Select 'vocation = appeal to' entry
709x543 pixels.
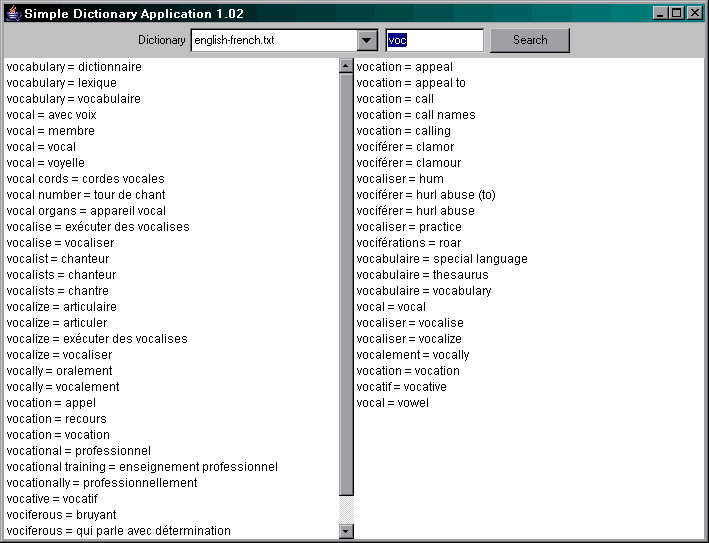(x=411, y=83)
